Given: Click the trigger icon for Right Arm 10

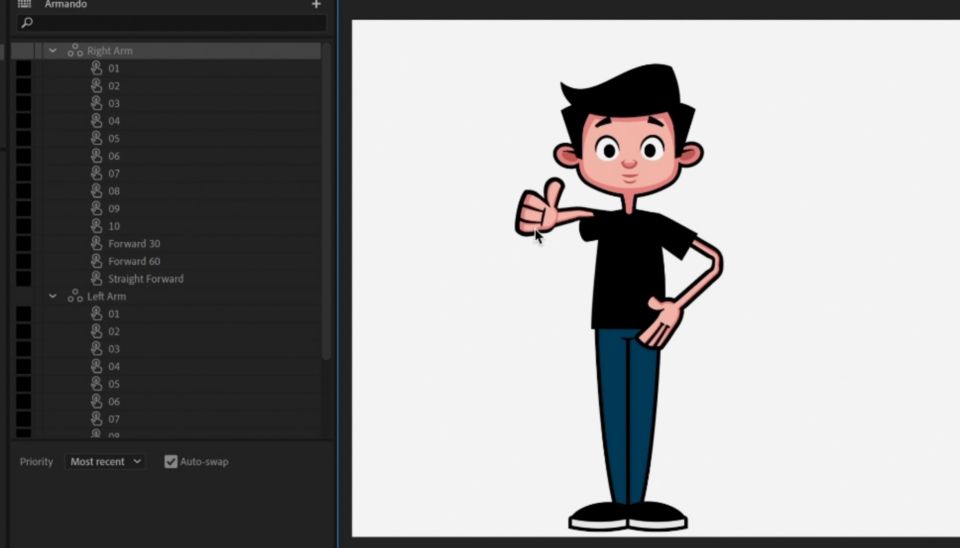Looking at the screenshot, I should (97, 226).
